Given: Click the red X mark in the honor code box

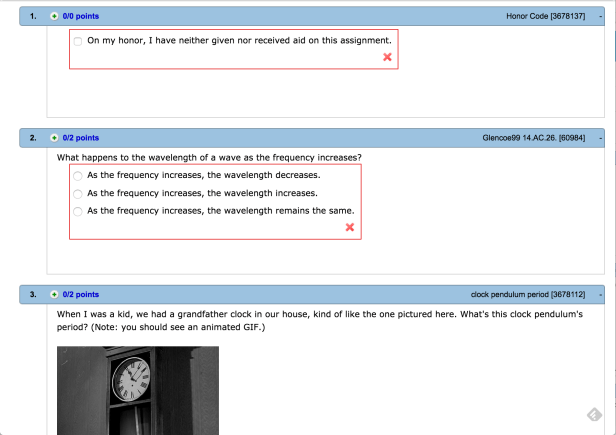Looking at the screenshot, I should [388, 58].
